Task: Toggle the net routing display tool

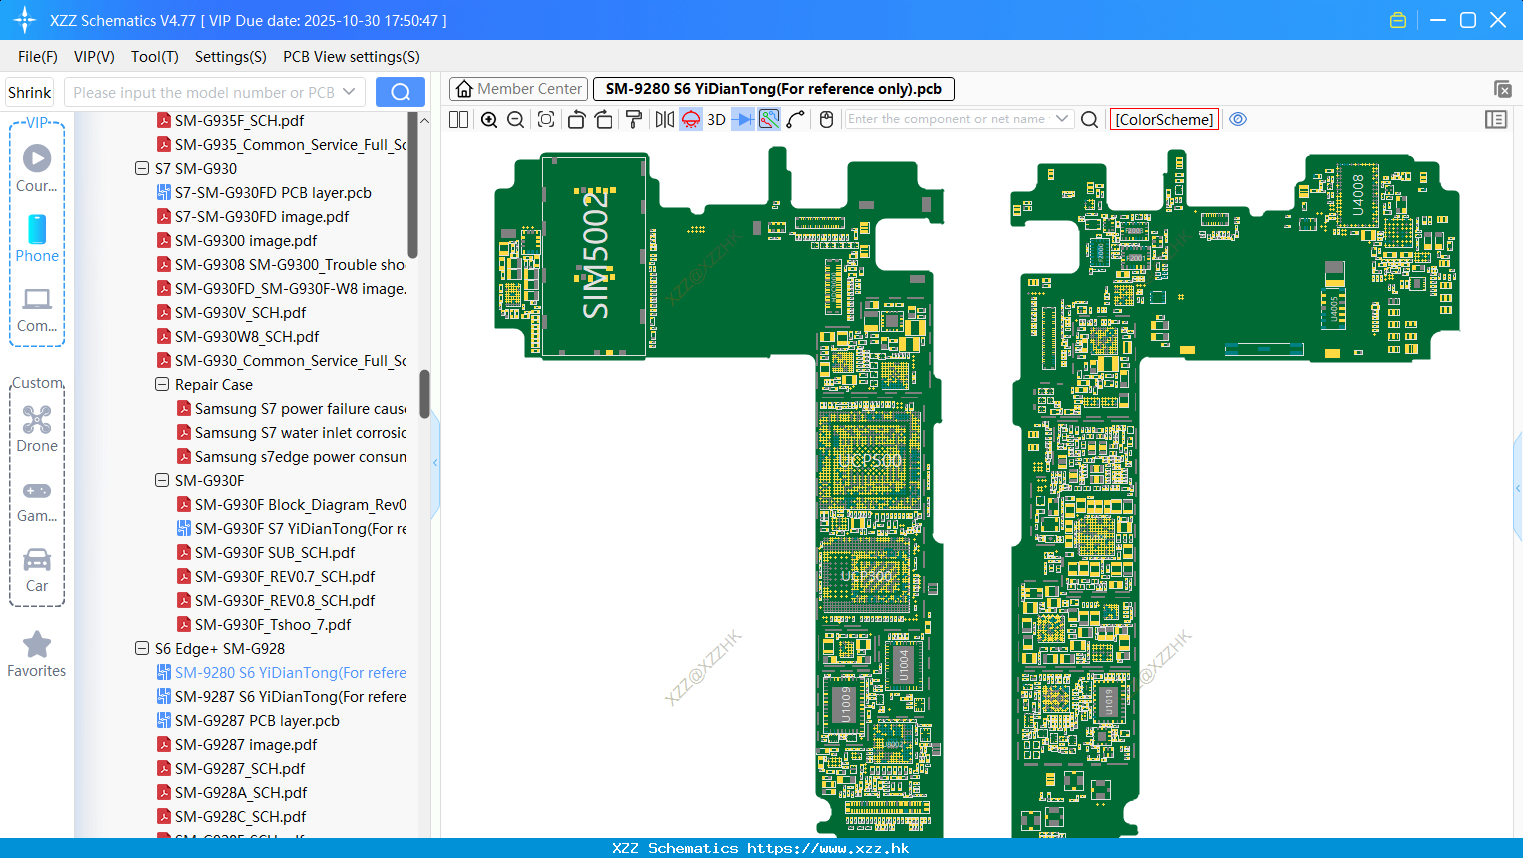Action: (x=769, y=119)
